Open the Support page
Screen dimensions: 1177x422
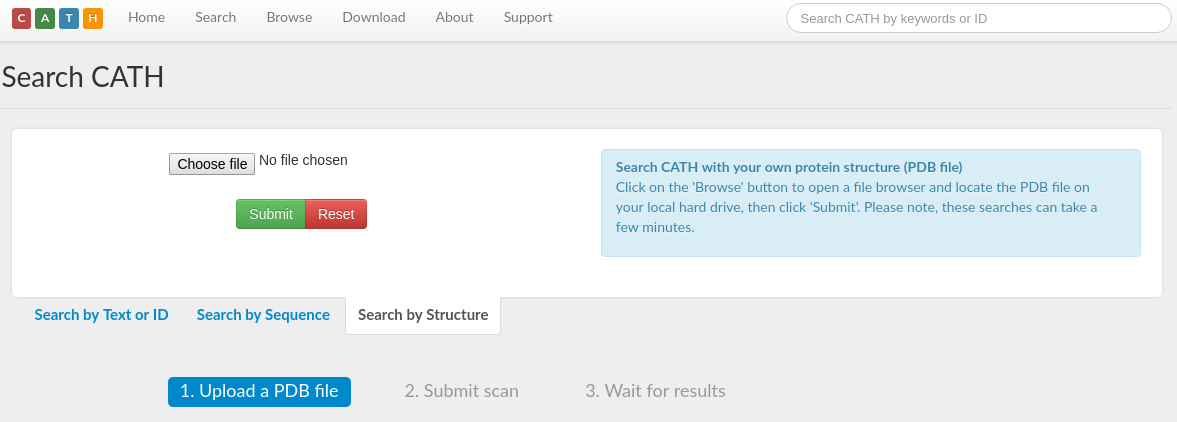click(527, 18)
